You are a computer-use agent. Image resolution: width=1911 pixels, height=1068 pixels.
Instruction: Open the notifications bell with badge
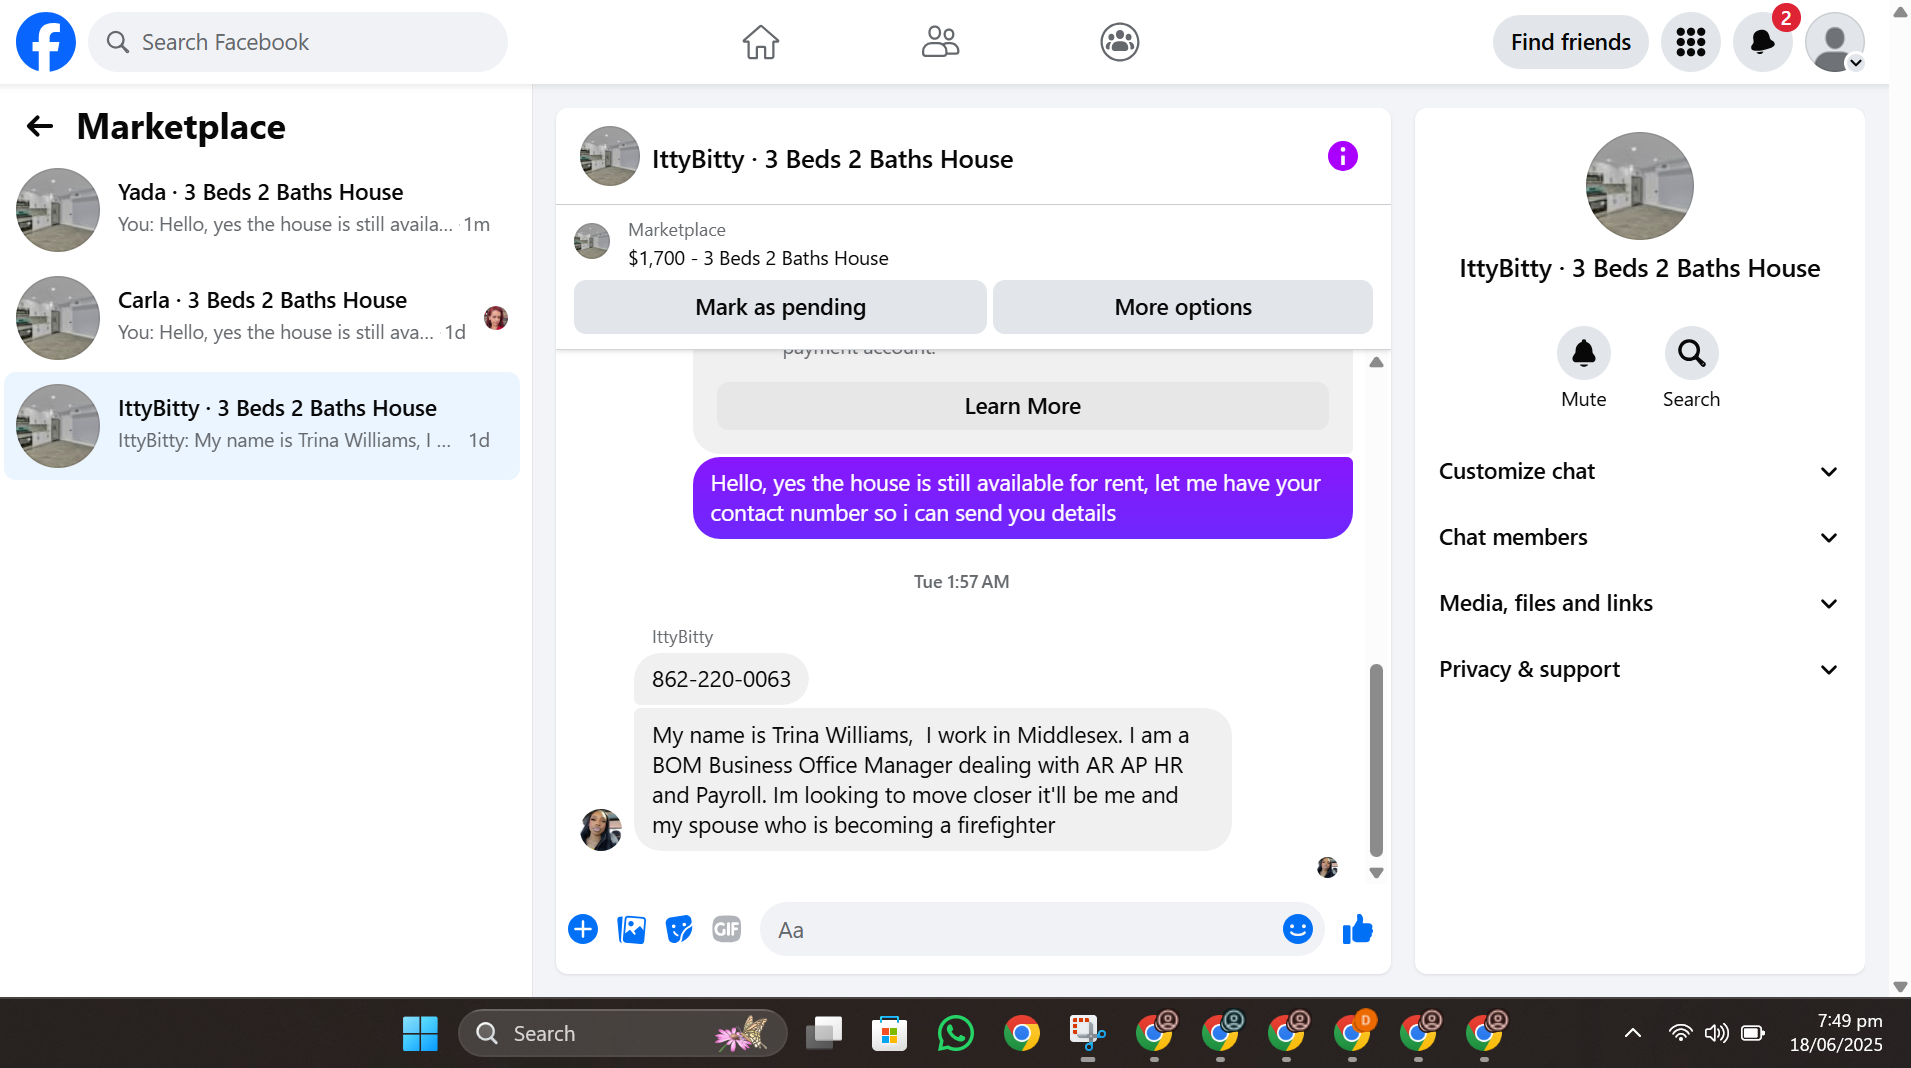coord(1763,42)
